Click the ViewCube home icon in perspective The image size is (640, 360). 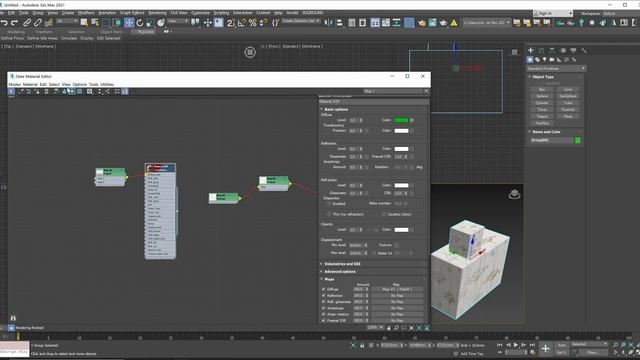514,194
